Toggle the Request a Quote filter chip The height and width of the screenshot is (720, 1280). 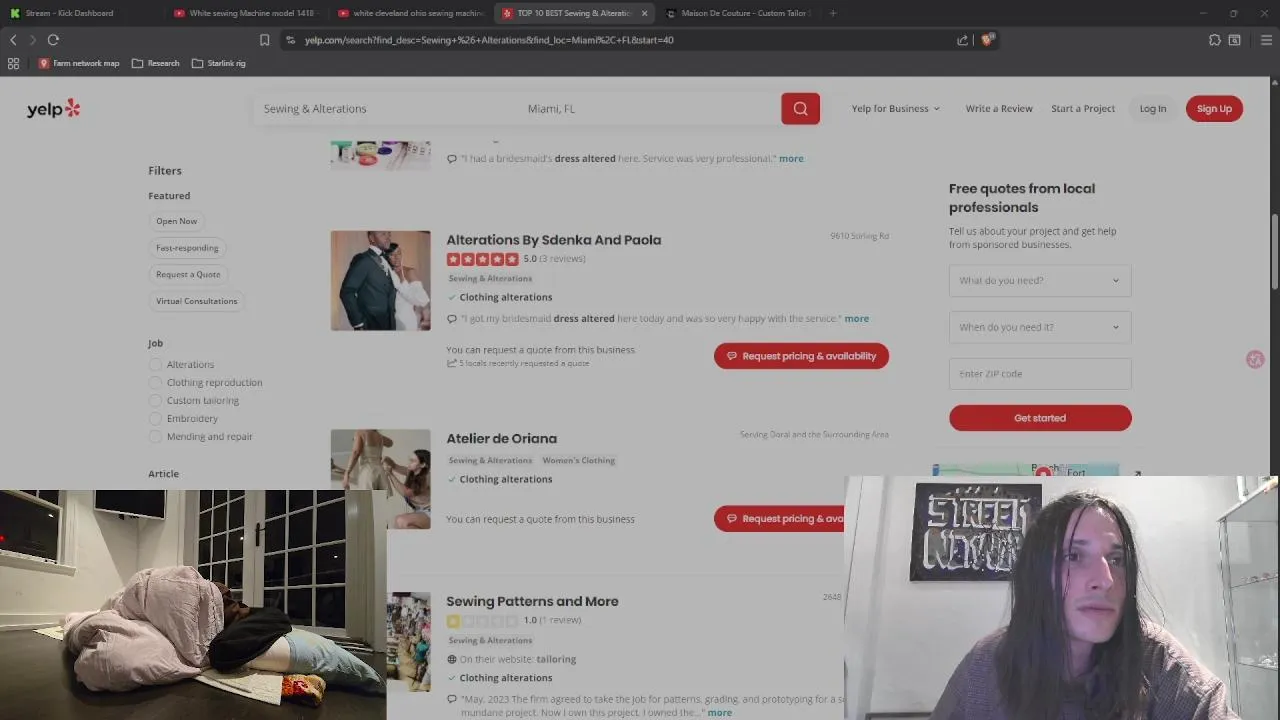coord(188,274)
